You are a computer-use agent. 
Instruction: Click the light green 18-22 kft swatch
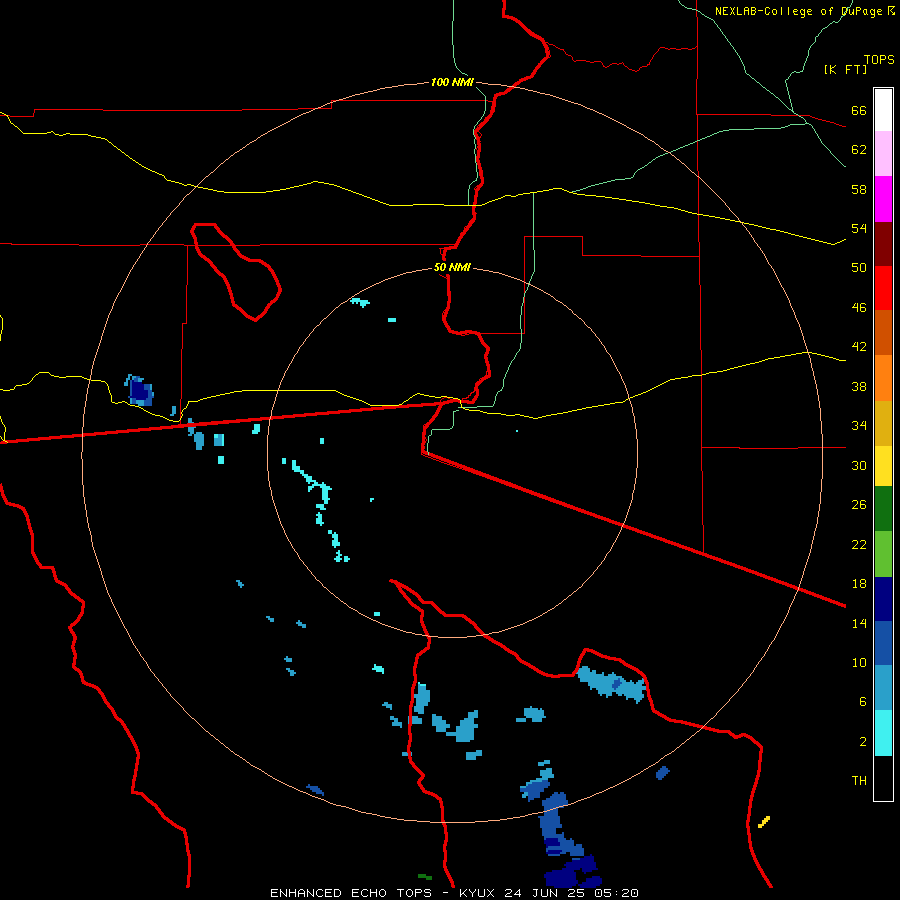point(883,554)
